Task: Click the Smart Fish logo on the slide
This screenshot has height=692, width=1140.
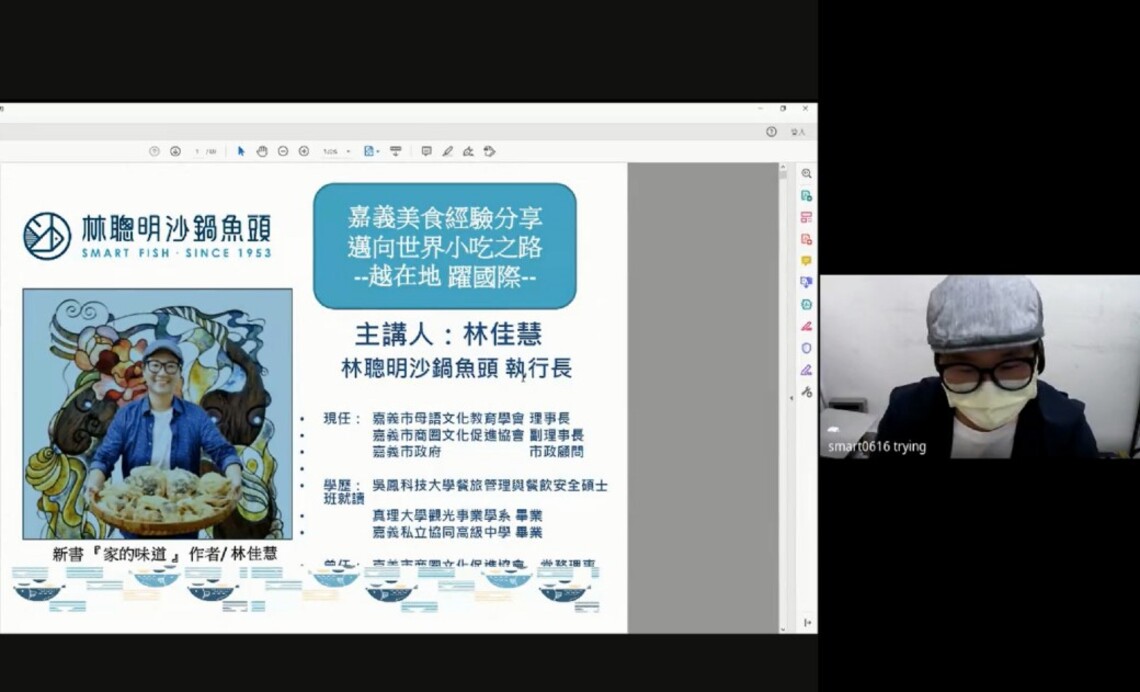Action: 148,236
